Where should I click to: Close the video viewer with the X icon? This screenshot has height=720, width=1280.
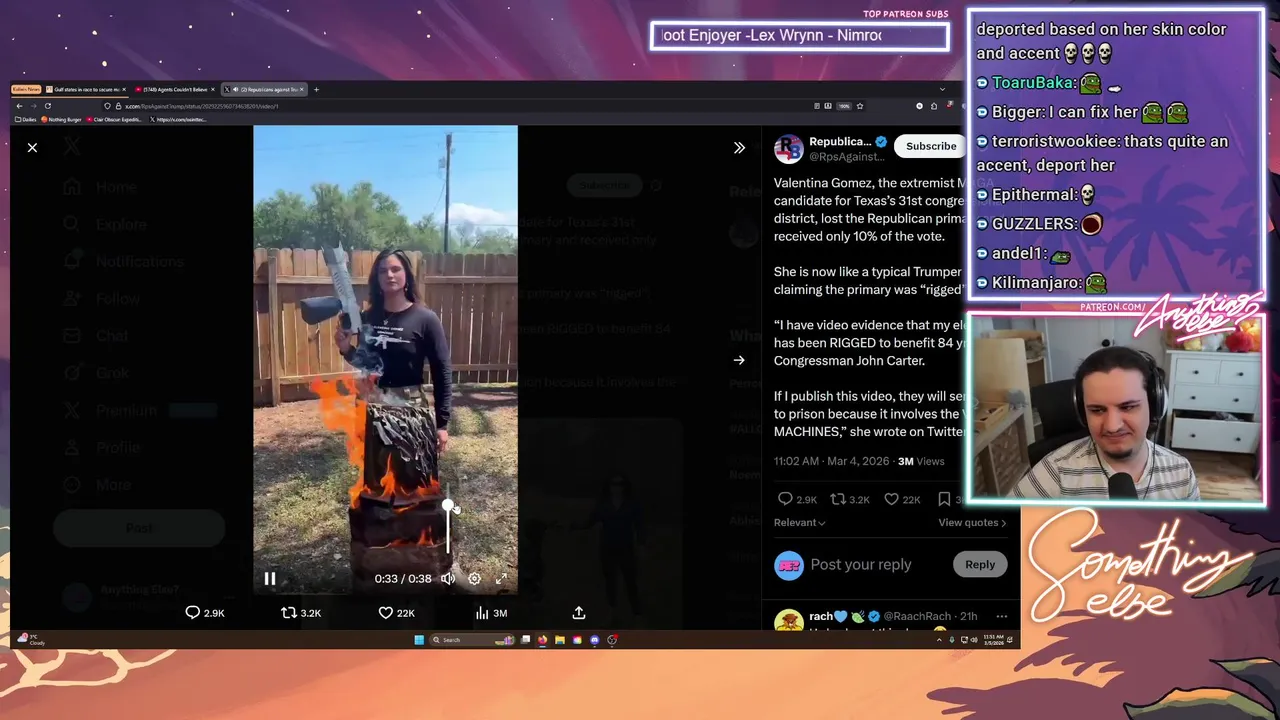pos(32,148)
